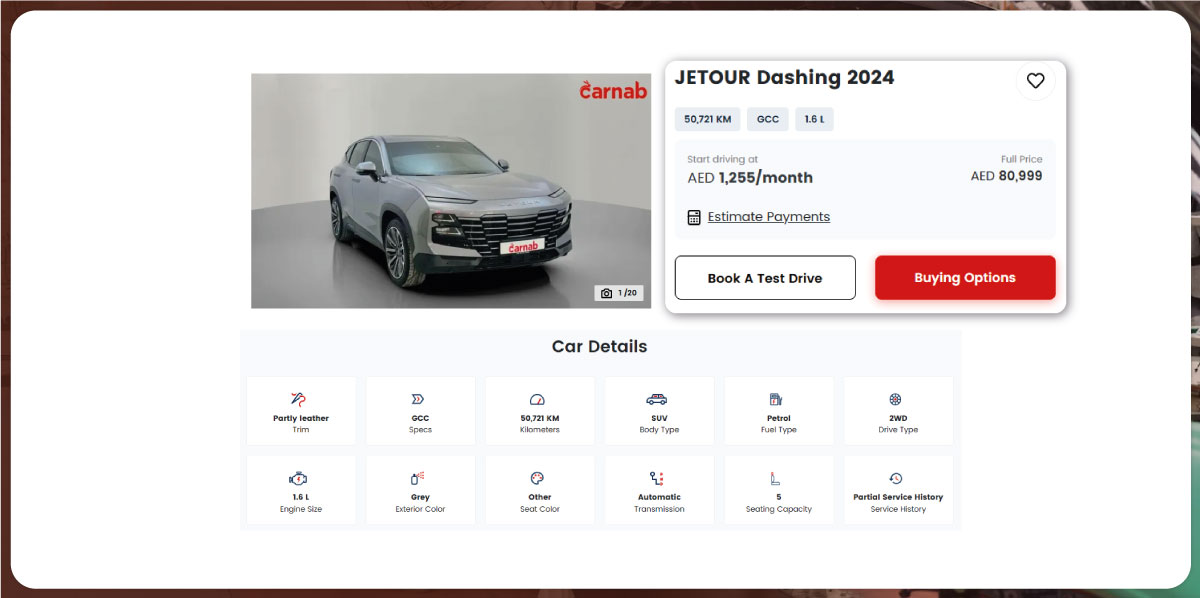1200x598 pixels.
Task: Click the heart favorite icon
Action: click(1035, 81)
